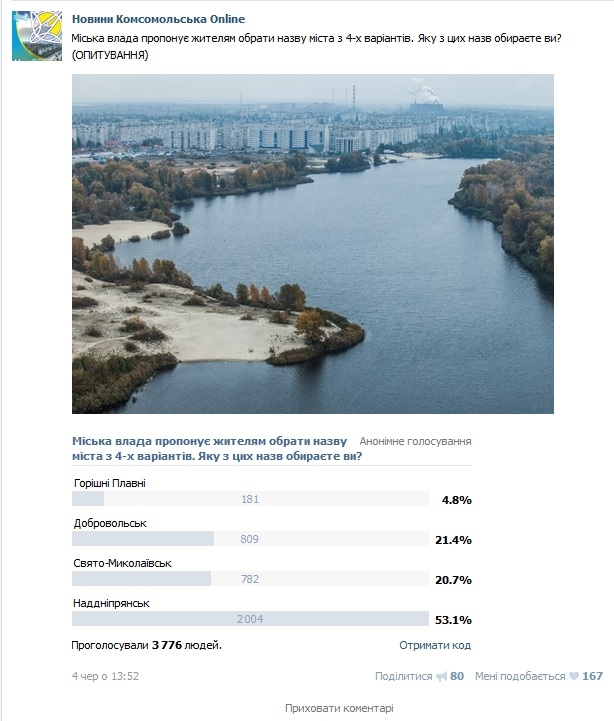Click the Наддніпрянськ result bar showing 2004
Viewport: 614px width, 721px height.
tap(250, 619)
